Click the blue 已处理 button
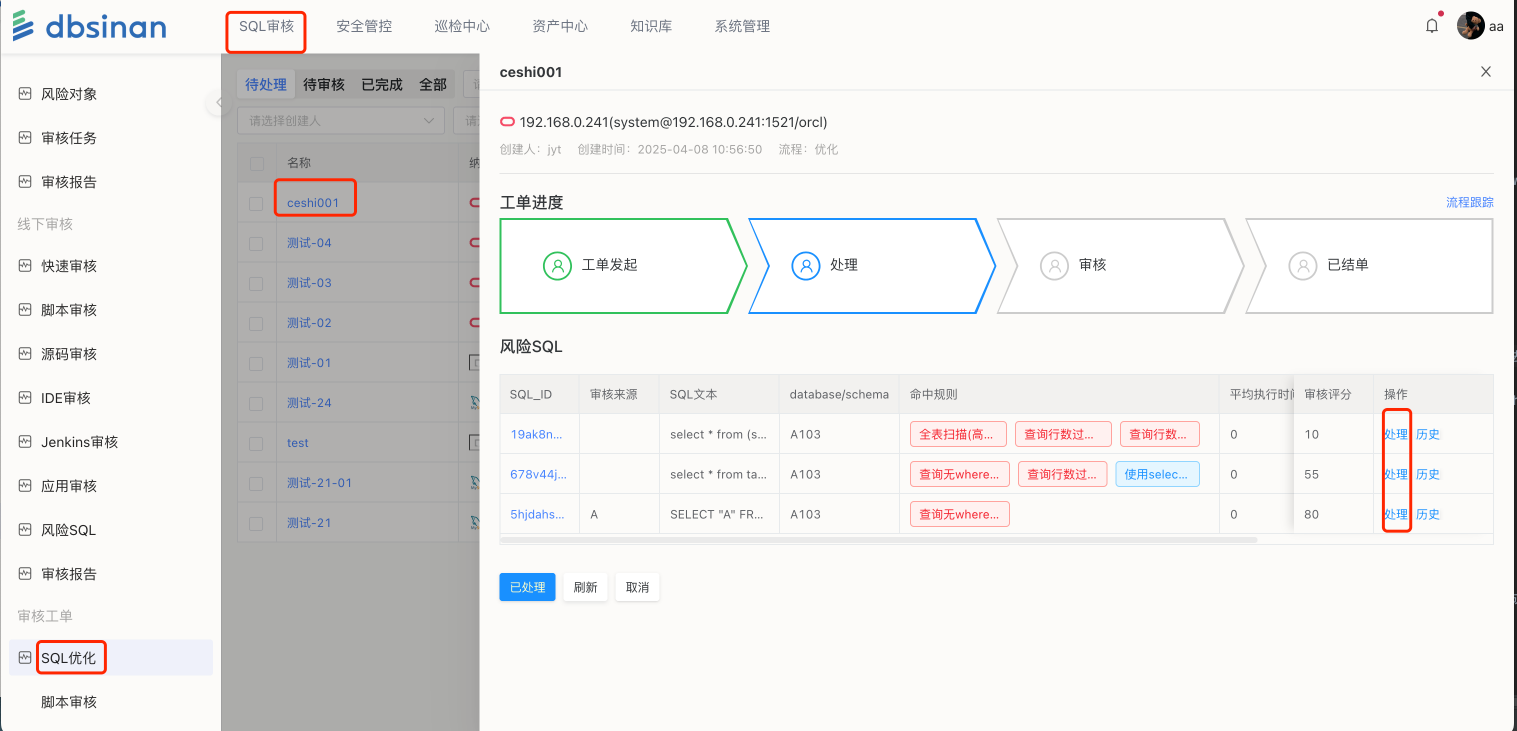The image size is (1517, 731). click(527, 587)
